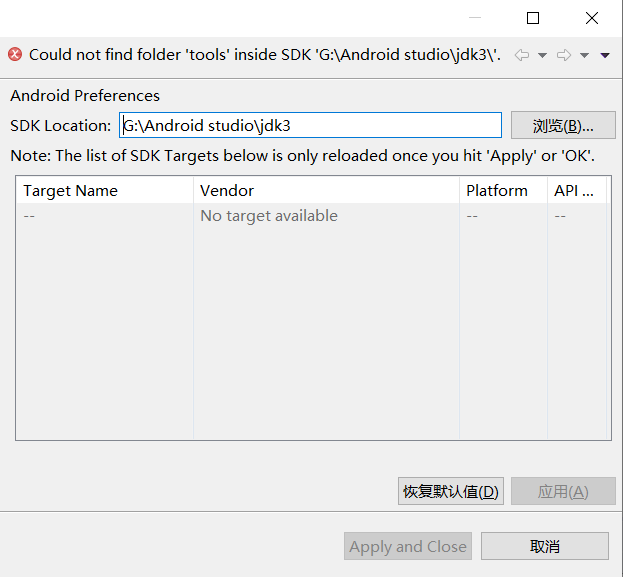This screenshot has height=577, width=623.
Task: Browse for SDK folder with 浏览(B) button
Action: tap(563, 126)
